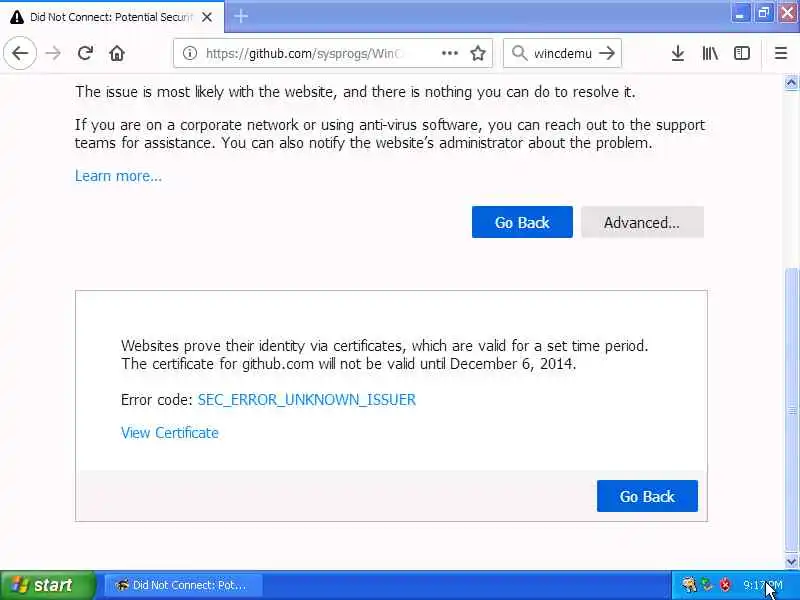This screenshot has width=800, height=600.
Task: Click the search magnifier icon
Action: (519, 53)
